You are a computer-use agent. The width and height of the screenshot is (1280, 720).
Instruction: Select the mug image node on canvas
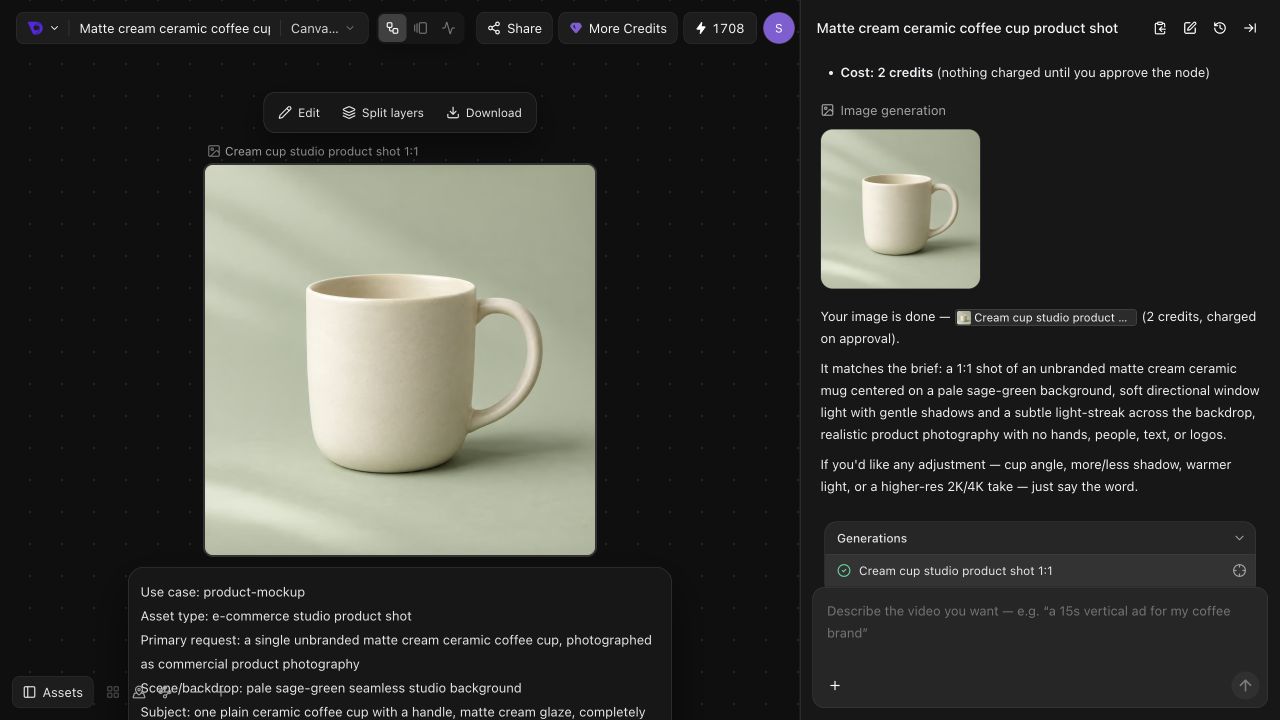(400, 360)
